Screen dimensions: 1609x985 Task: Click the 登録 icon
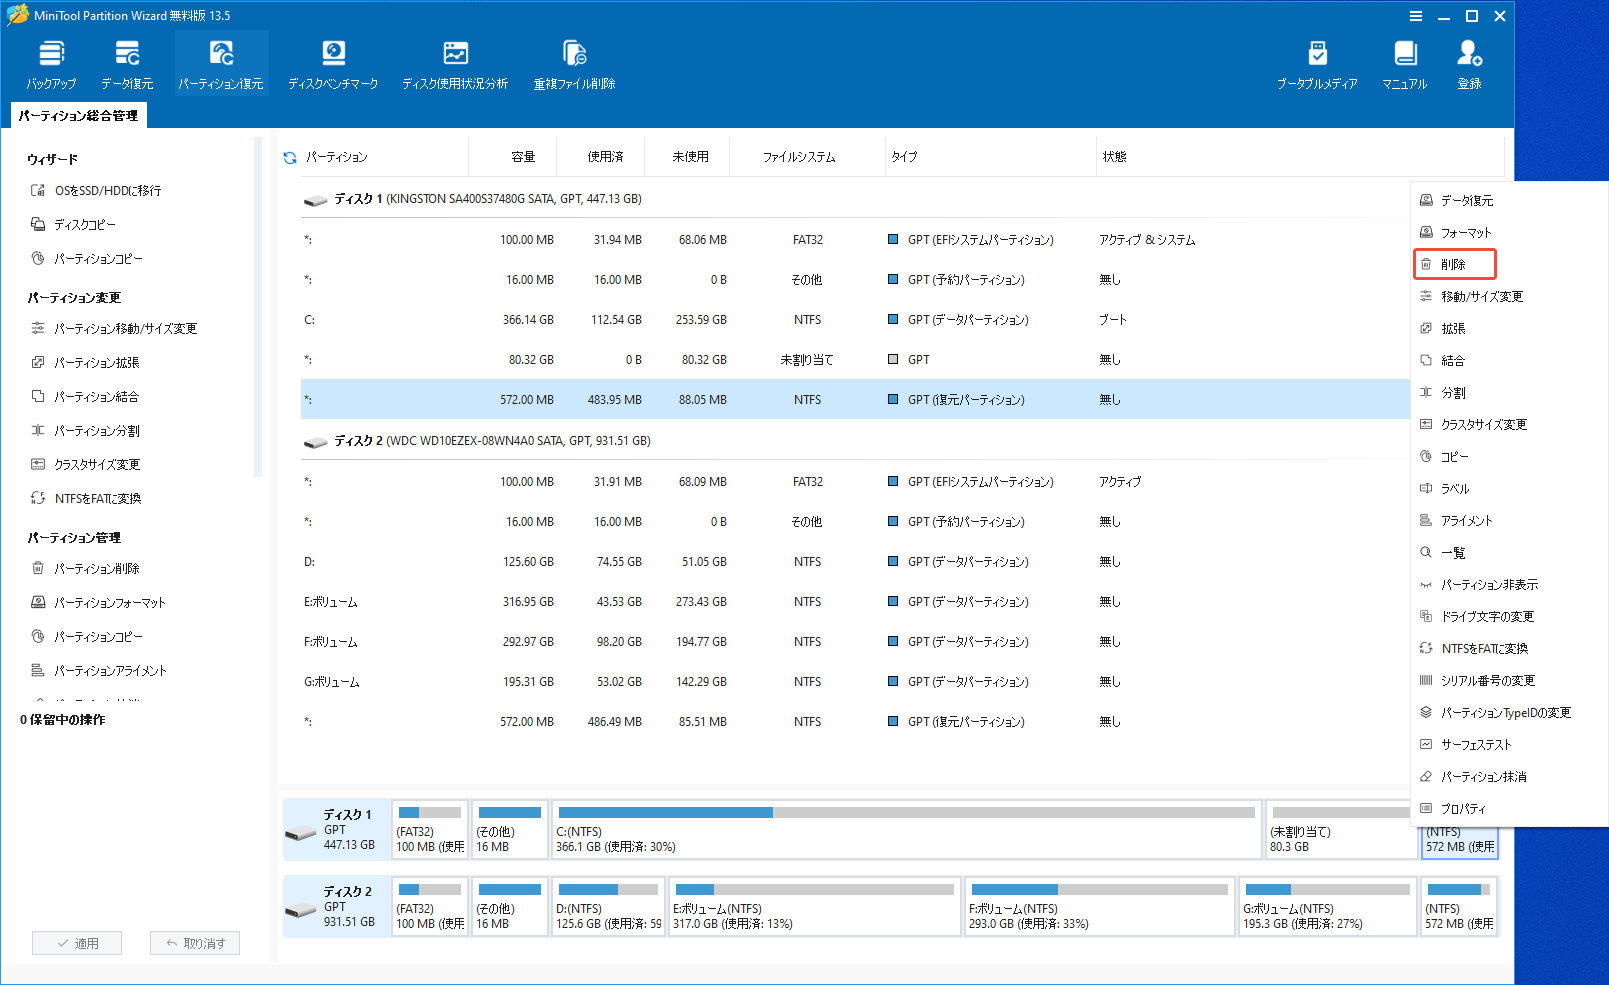pyautogui.click(x=1468, y=62)
